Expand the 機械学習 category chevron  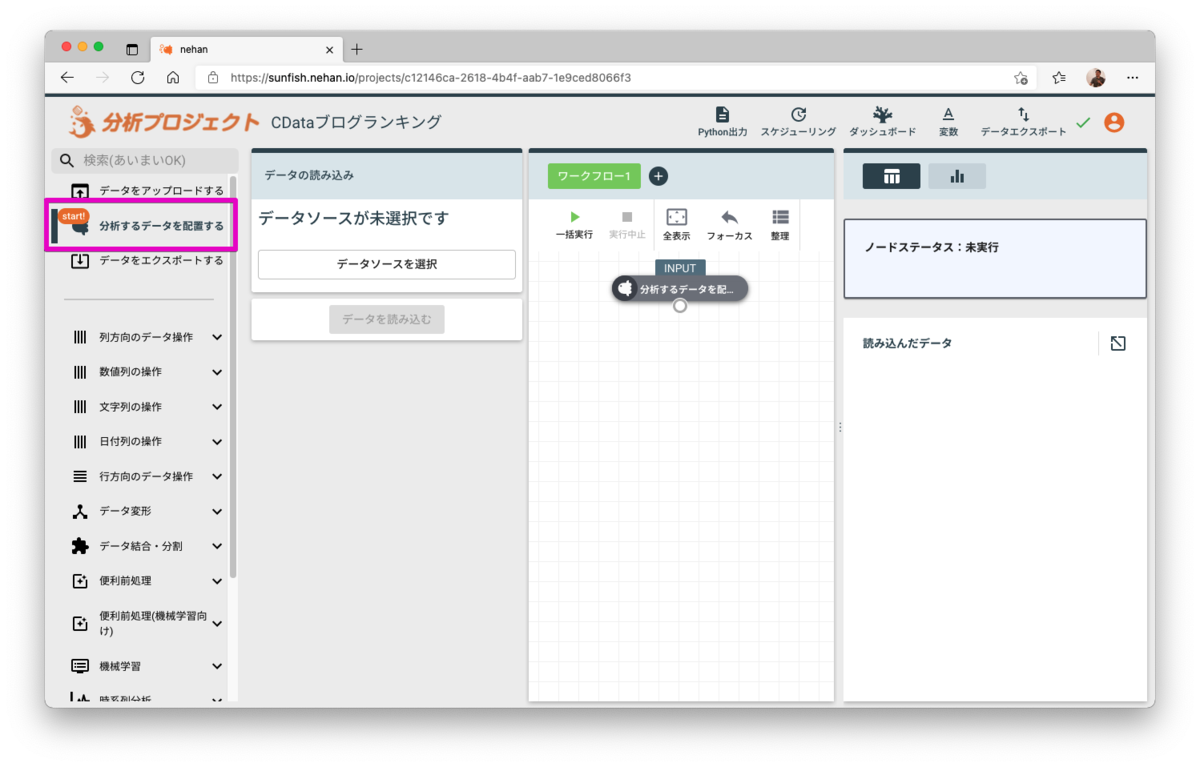[216, 665]
